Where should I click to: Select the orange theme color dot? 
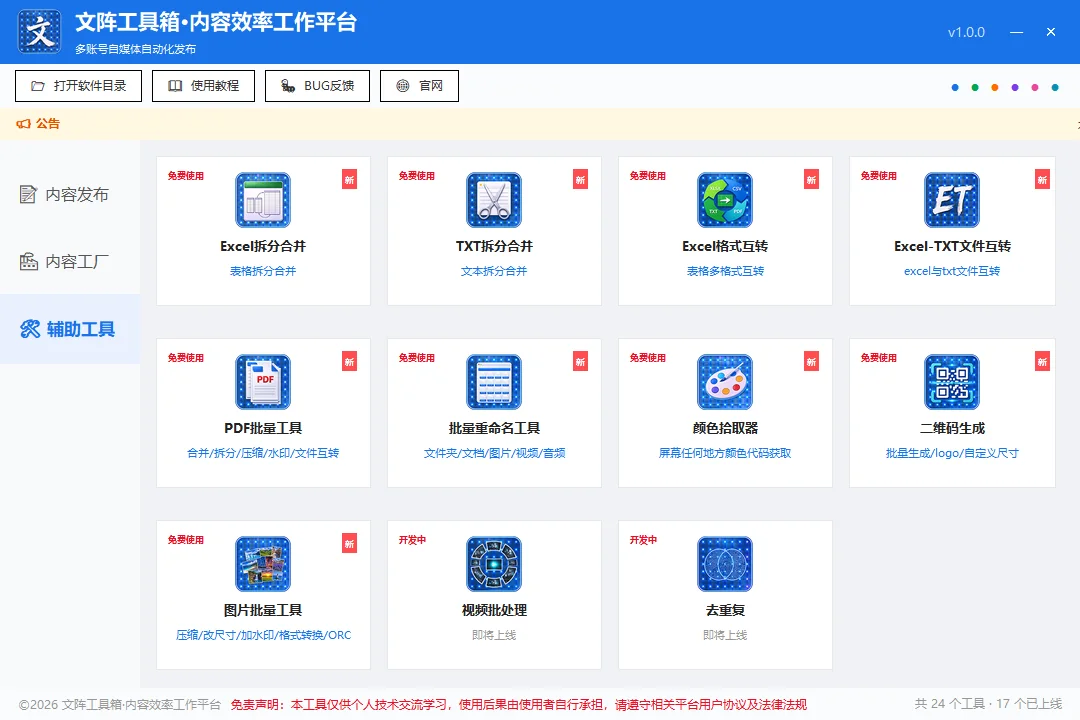(x=995, y=88)
